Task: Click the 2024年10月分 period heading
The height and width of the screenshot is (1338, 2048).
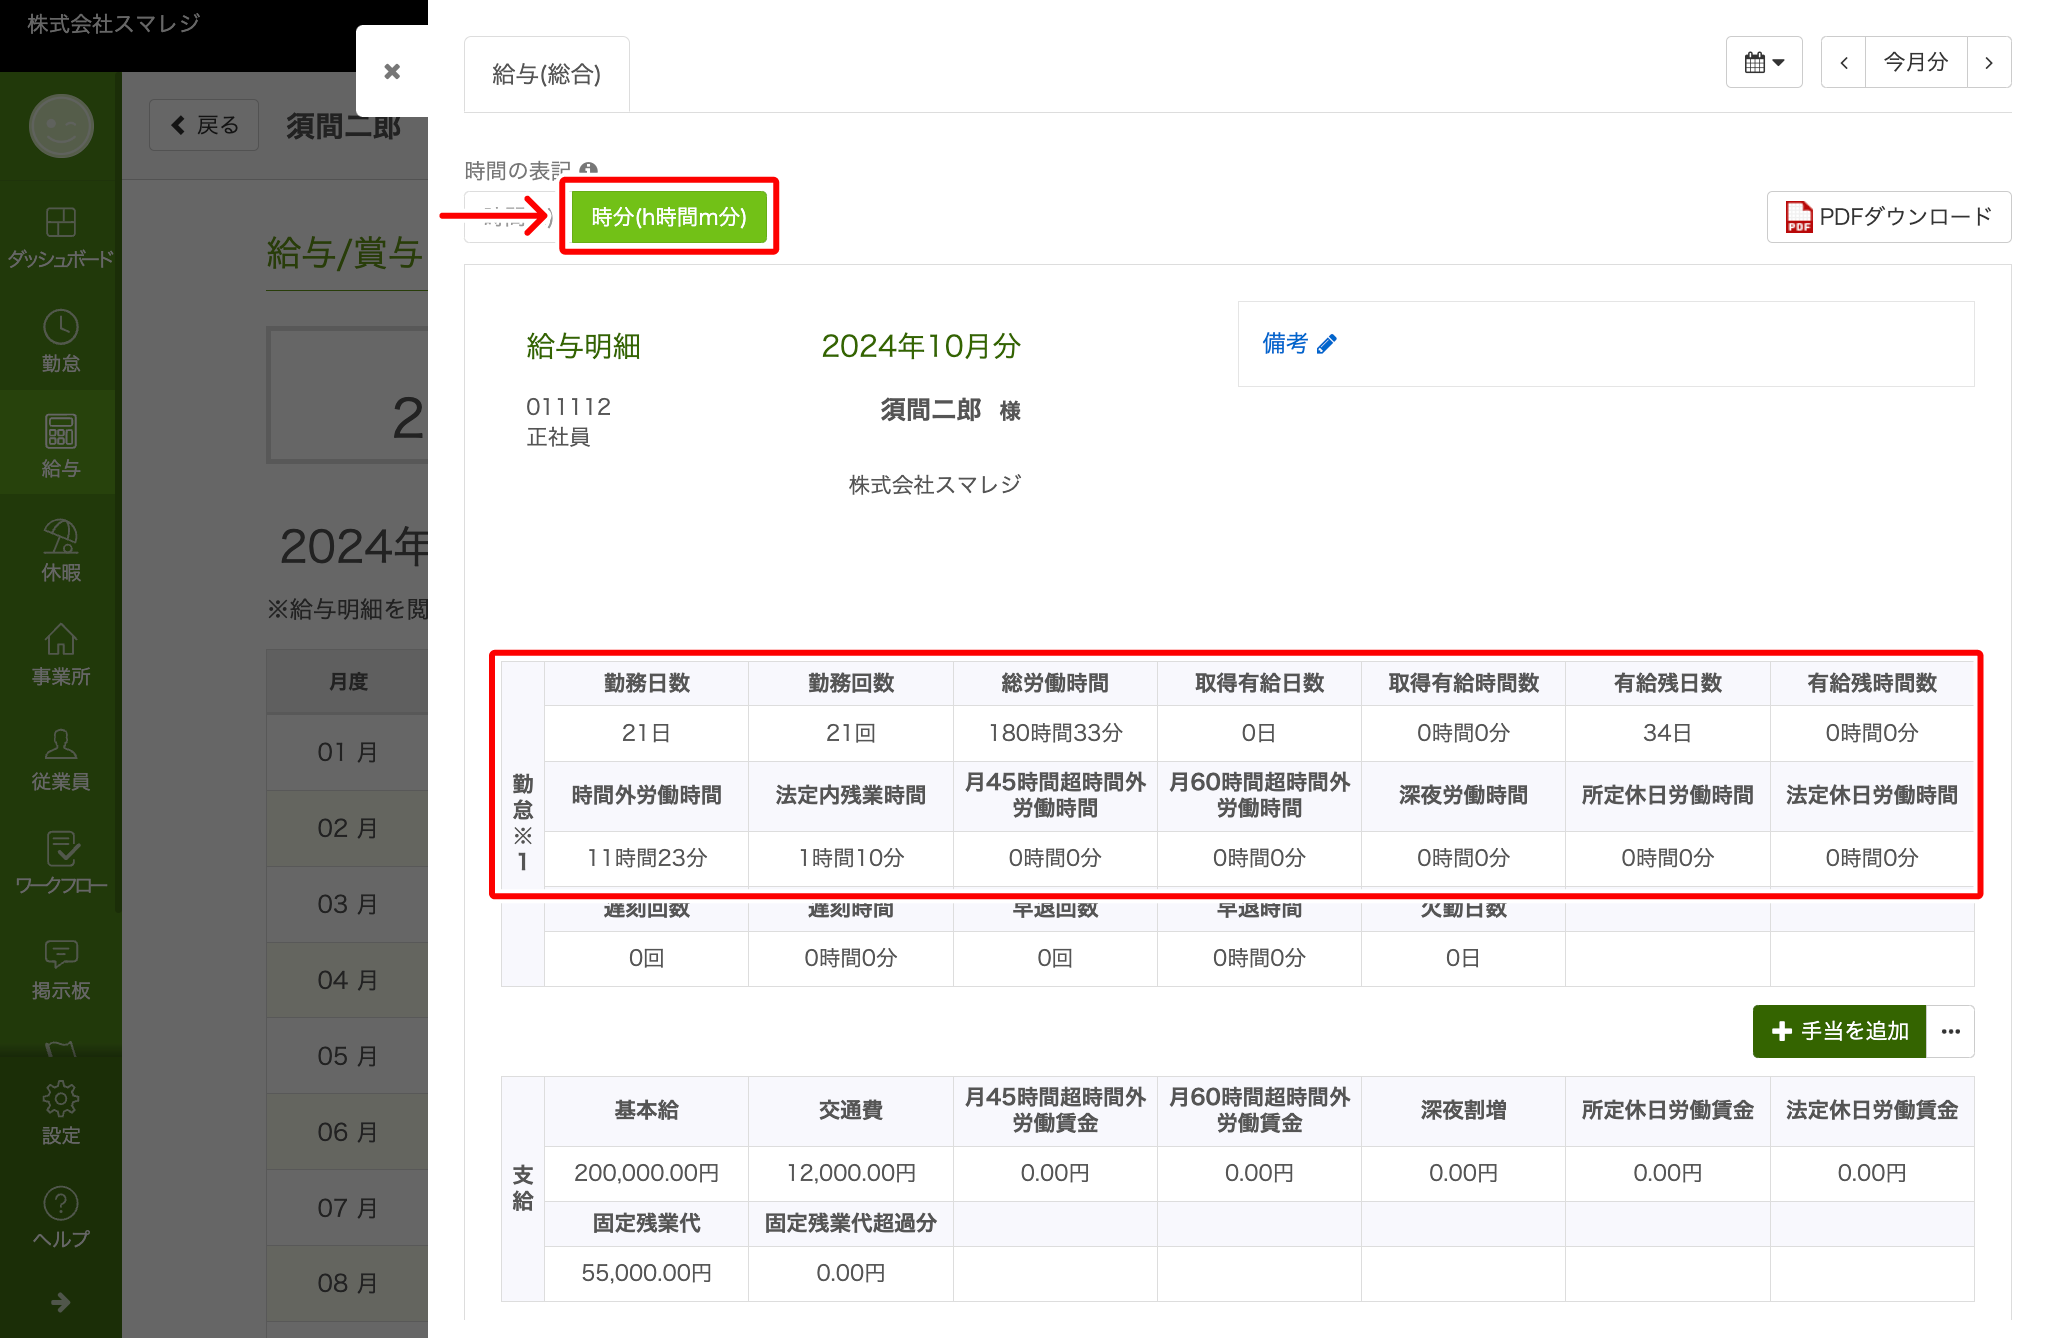Action: click(921, 346)
